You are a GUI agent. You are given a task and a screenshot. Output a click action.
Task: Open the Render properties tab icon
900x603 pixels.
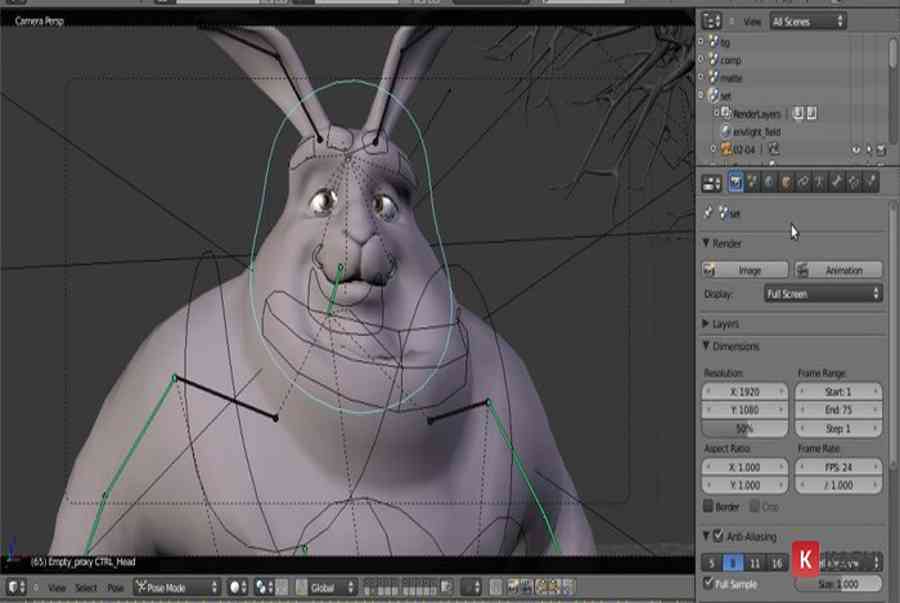click(x=736, y=183)
